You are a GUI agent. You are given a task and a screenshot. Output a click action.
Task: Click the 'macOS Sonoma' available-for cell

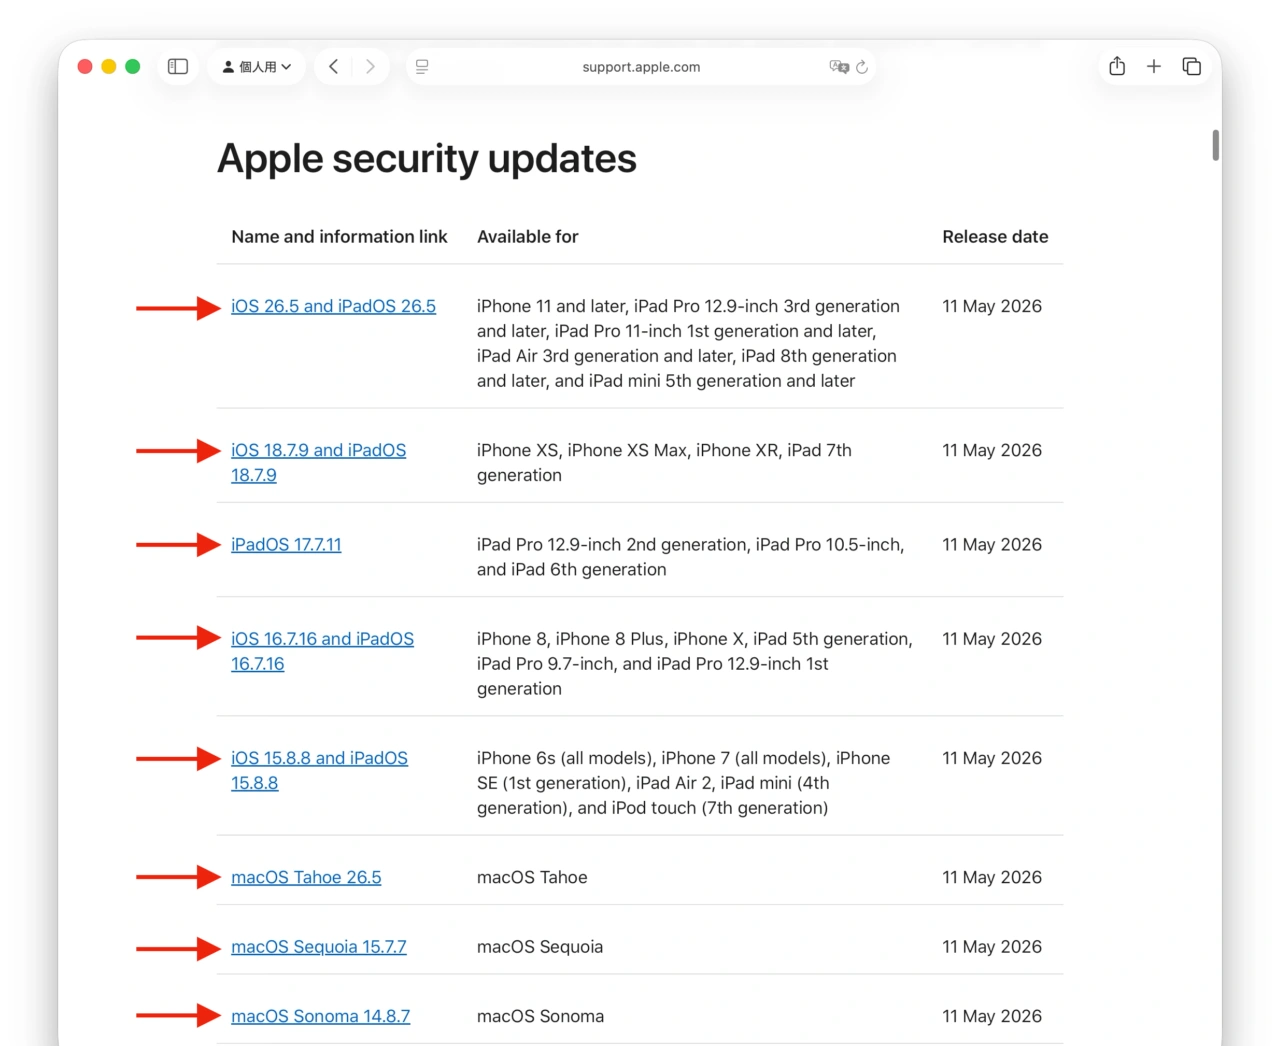tap(540, 1016)
